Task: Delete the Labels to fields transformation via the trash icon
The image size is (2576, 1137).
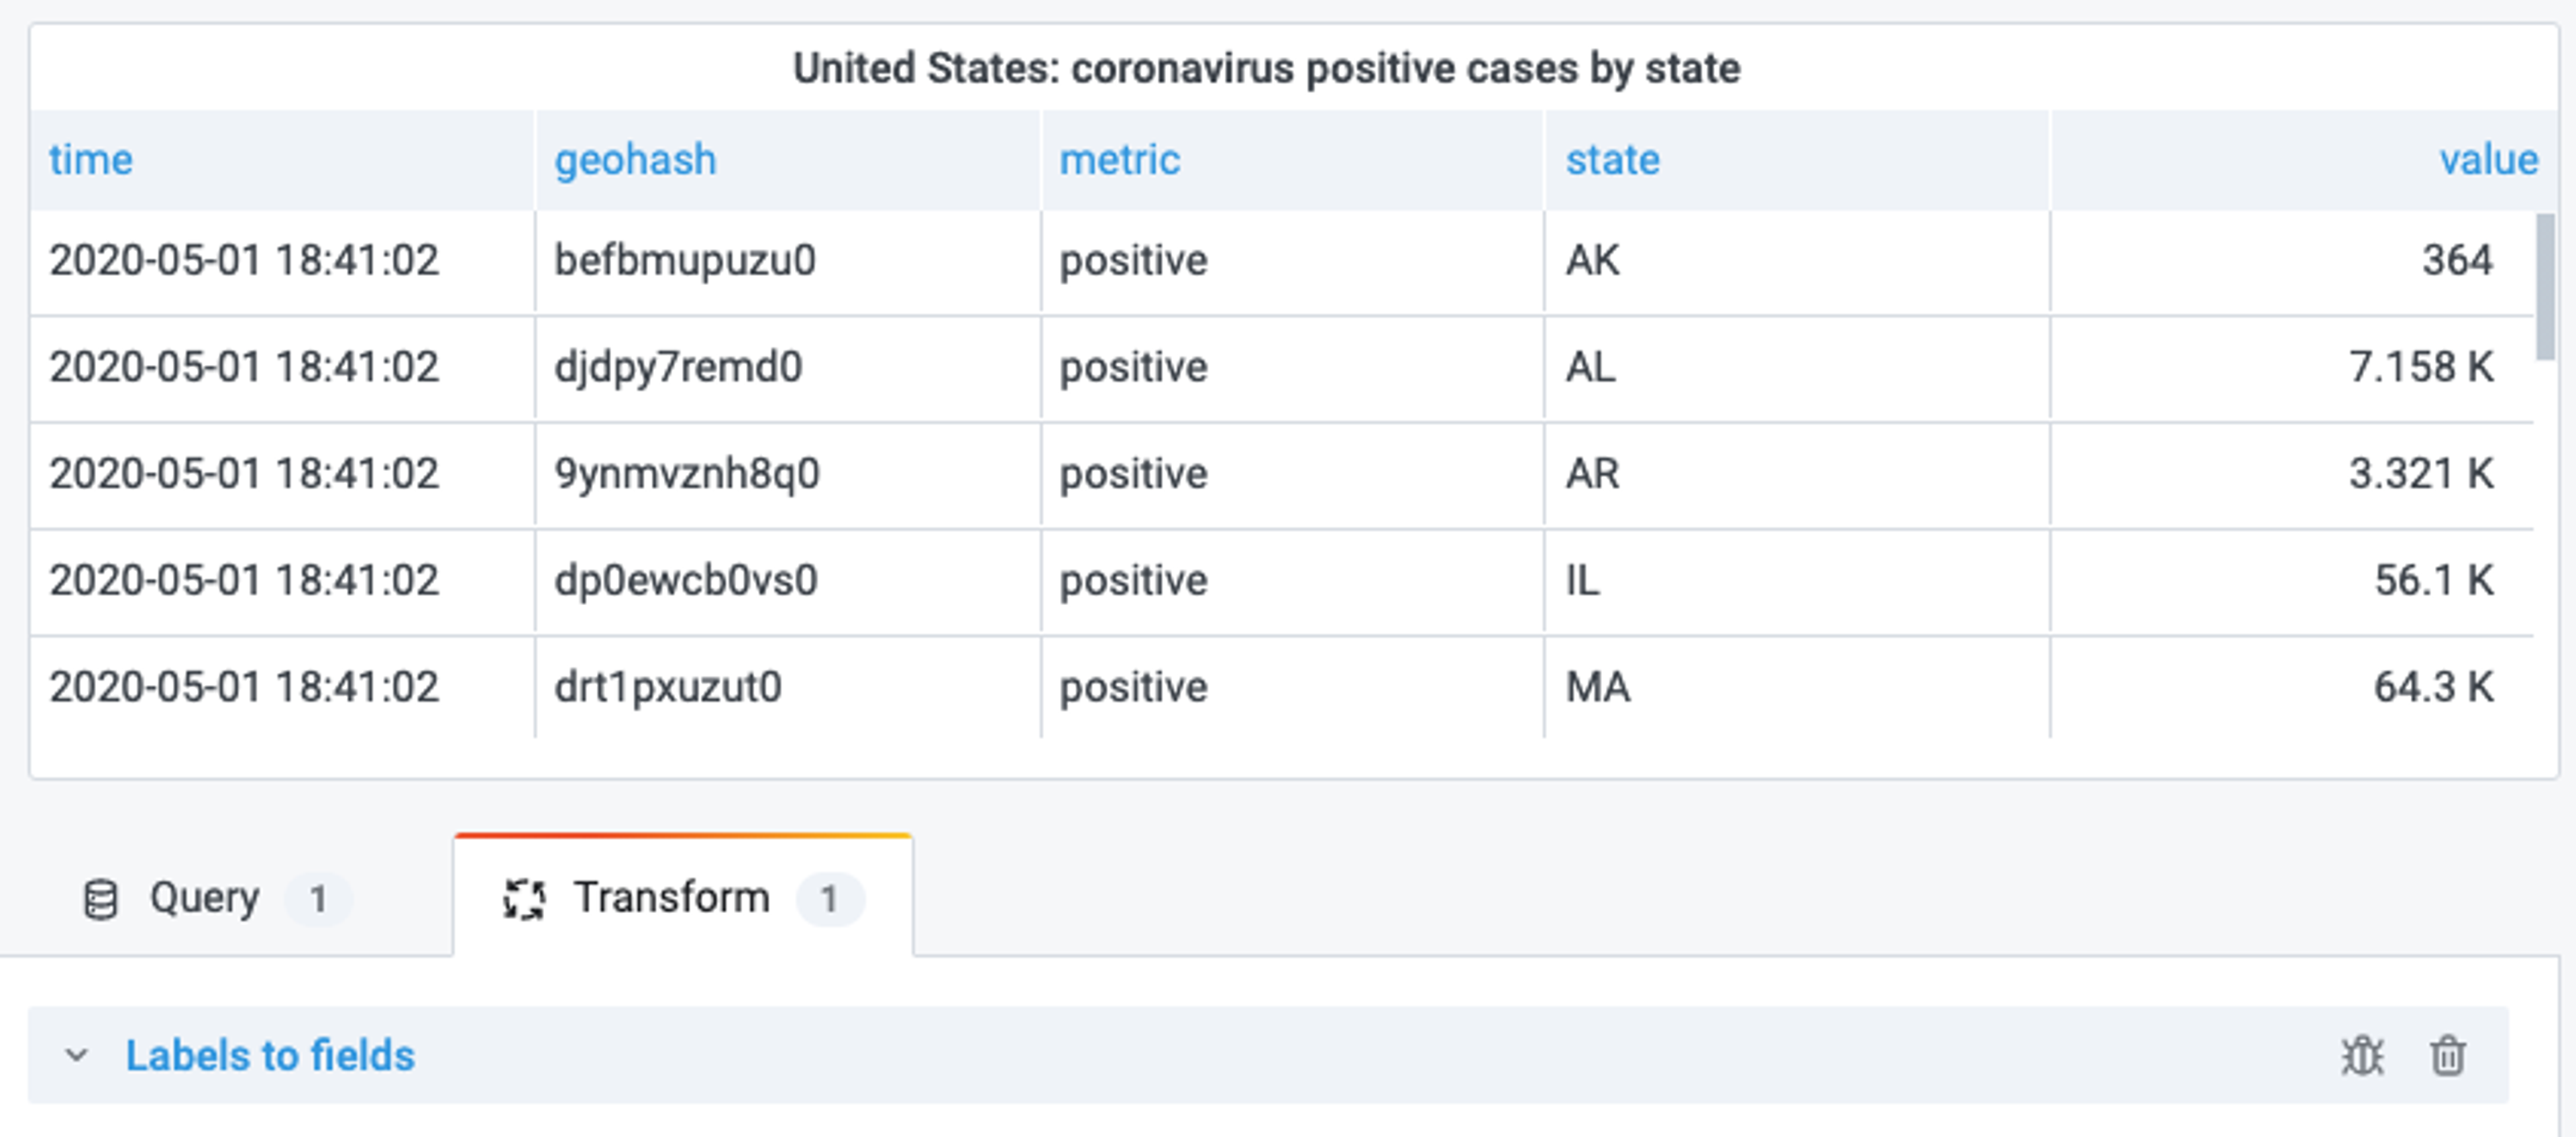Action: 2447,1056
